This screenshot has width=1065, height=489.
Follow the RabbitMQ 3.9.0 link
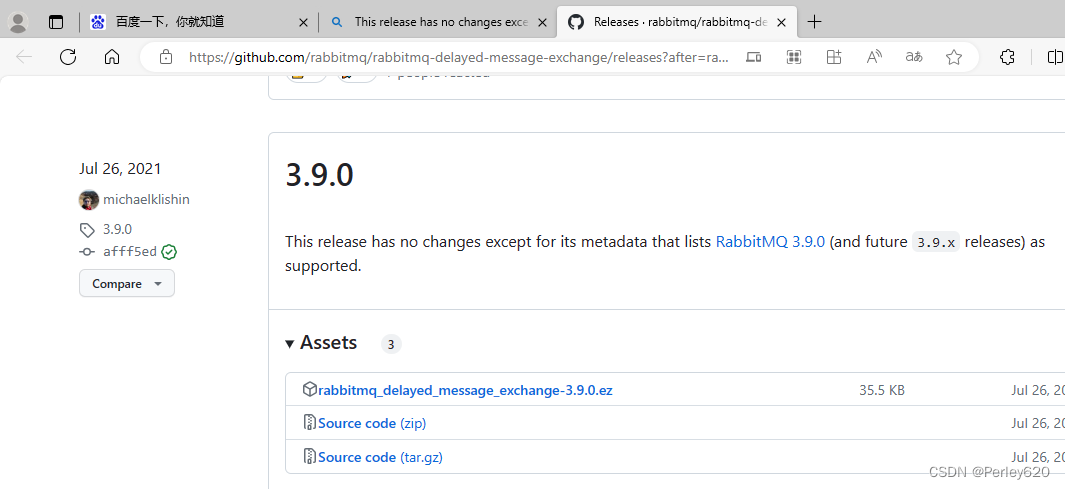pos(770,241)
